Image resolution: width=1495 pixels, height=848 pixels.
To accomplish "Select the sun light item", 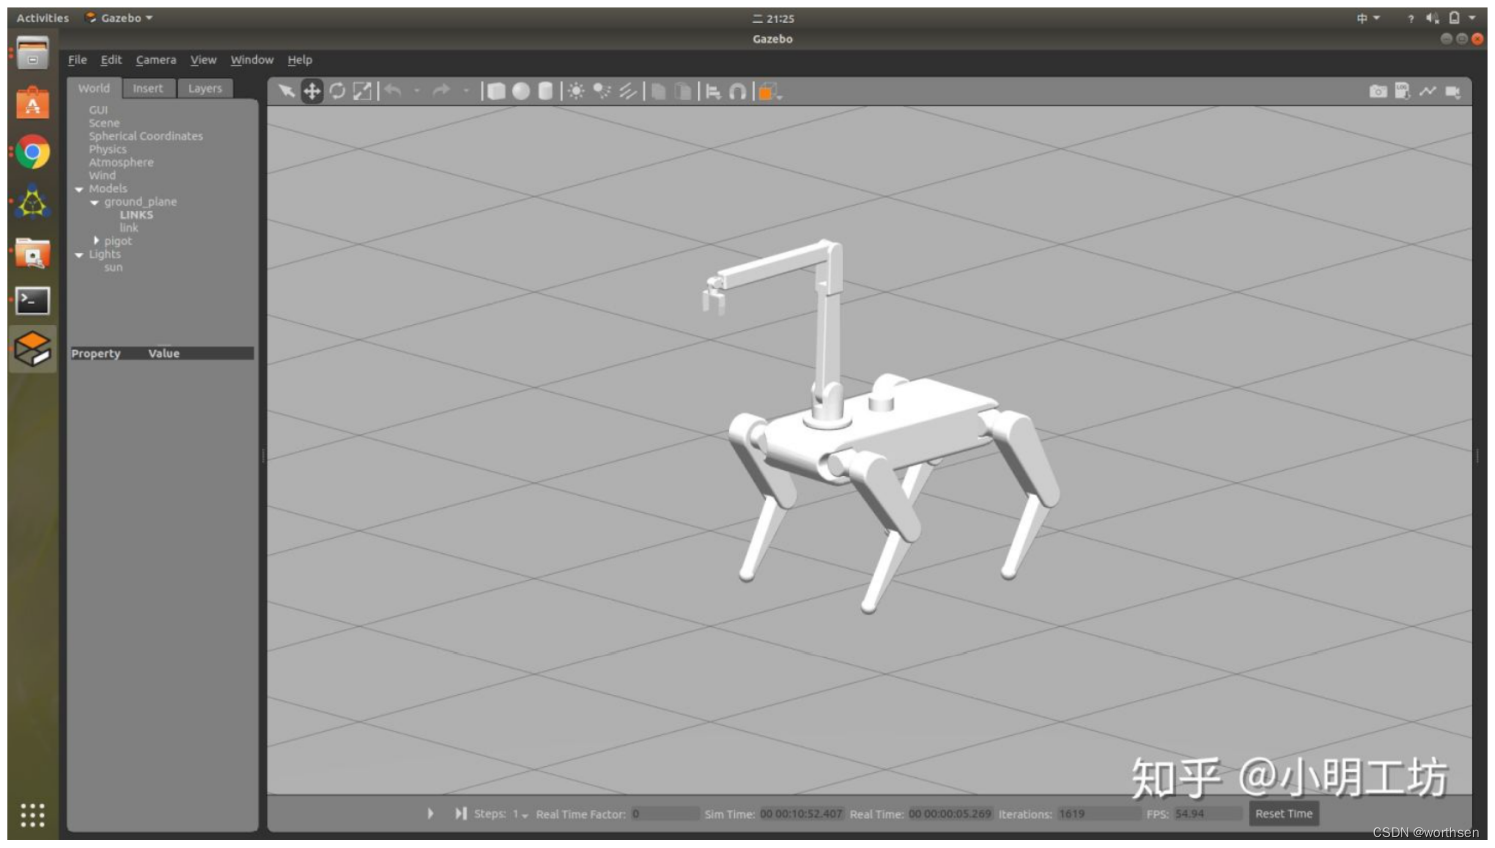I will [113, 267].
